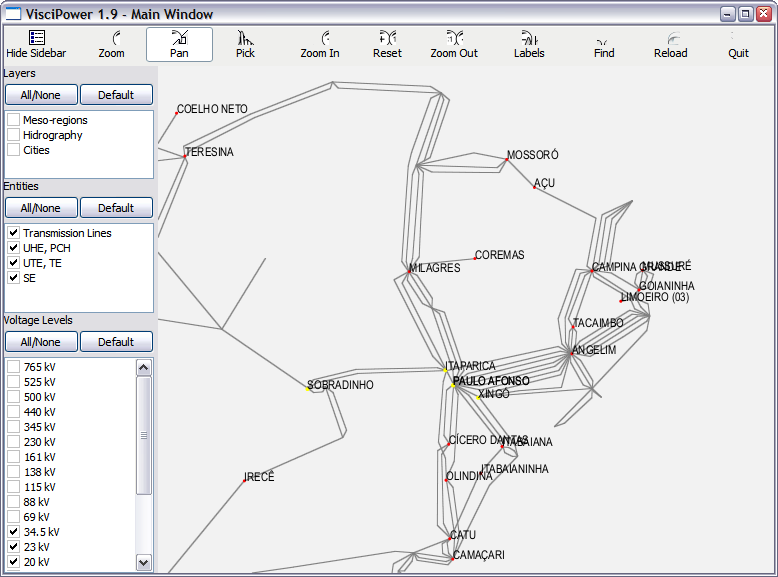Click All/None under Layers
This screenshot has width=778, height=577.
click(41, 95)
